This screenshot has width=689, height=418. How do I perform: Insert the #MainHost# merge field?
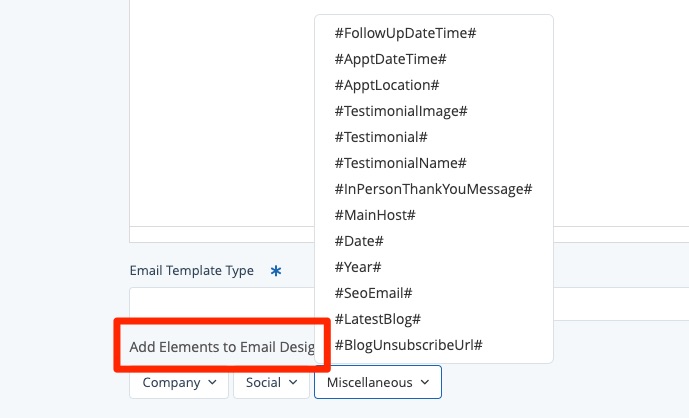click(x=374, y=215)
